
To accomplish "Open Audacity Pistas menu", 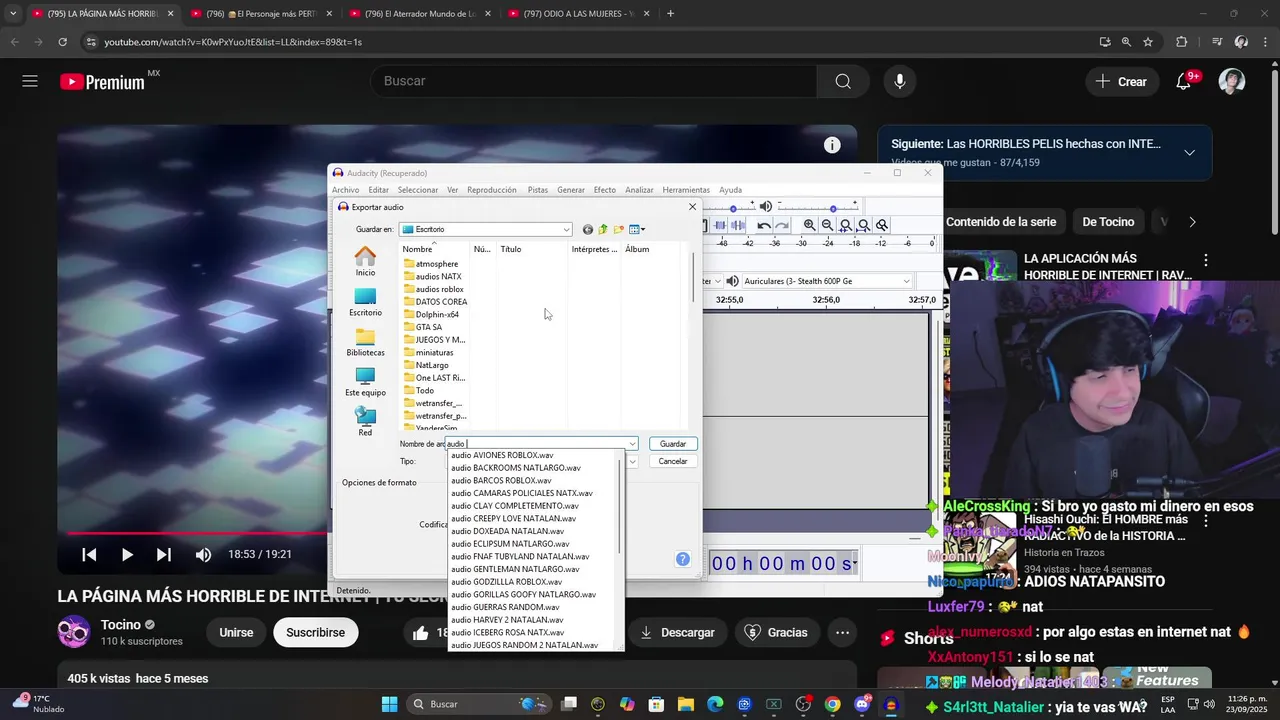I will (x=538, y=190).
